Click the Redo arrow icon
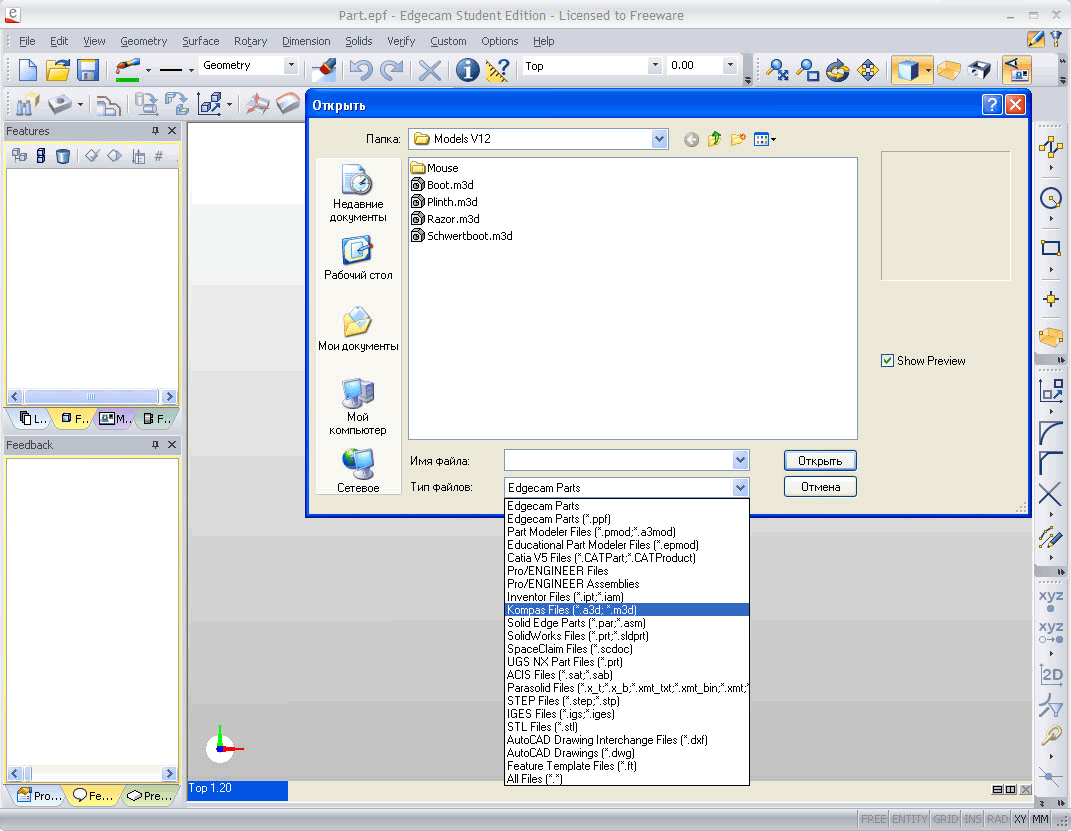The image size is (1071, 831). (391, 70)
